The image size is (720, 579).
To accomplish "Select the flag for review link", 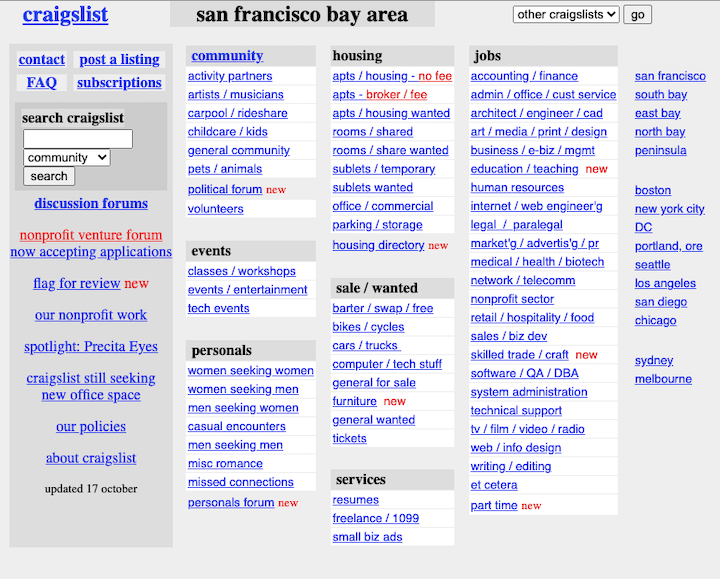I will click(77, 284).
